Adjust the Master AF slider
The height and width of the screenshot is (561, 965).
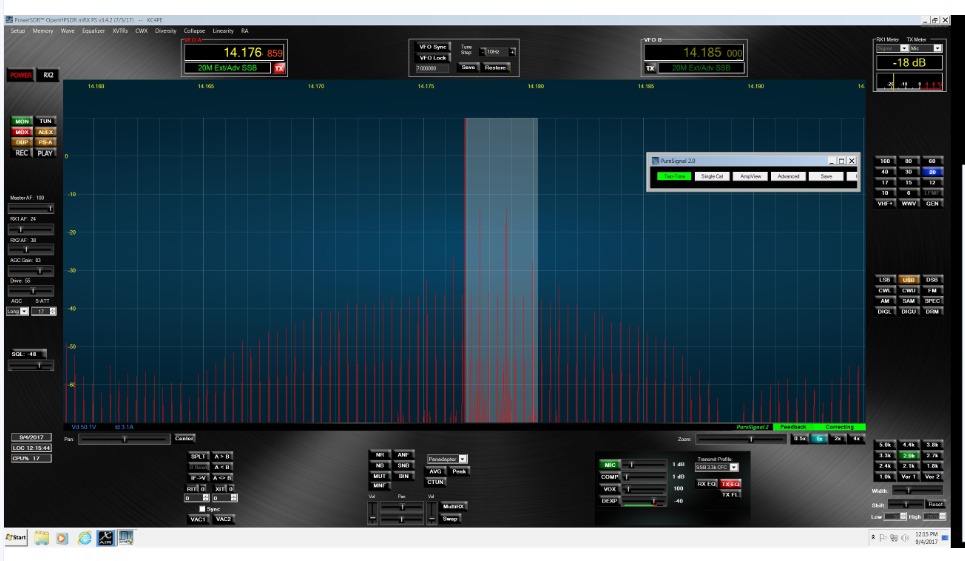(x=31, y=209)
